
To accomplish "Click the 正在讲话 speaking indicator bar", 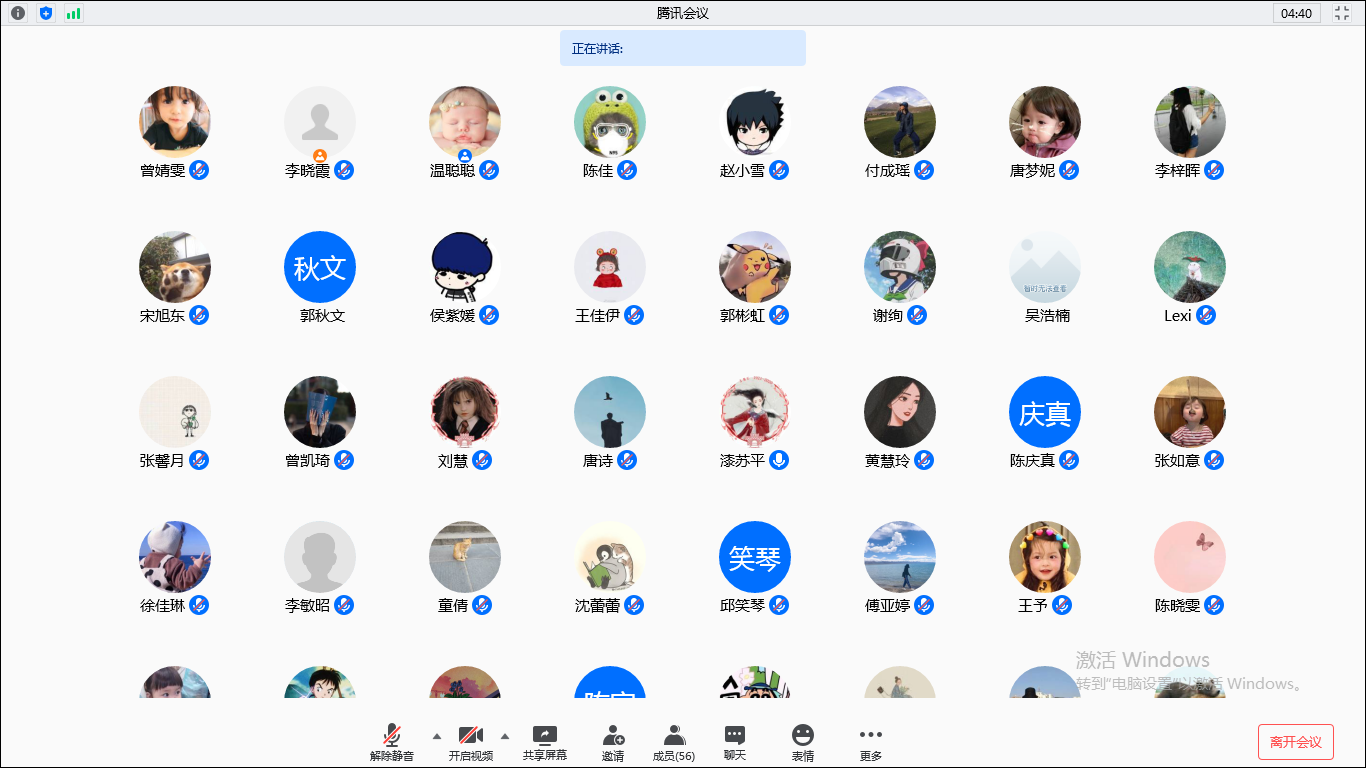I will pyautogui.click(x=682, y=48).
